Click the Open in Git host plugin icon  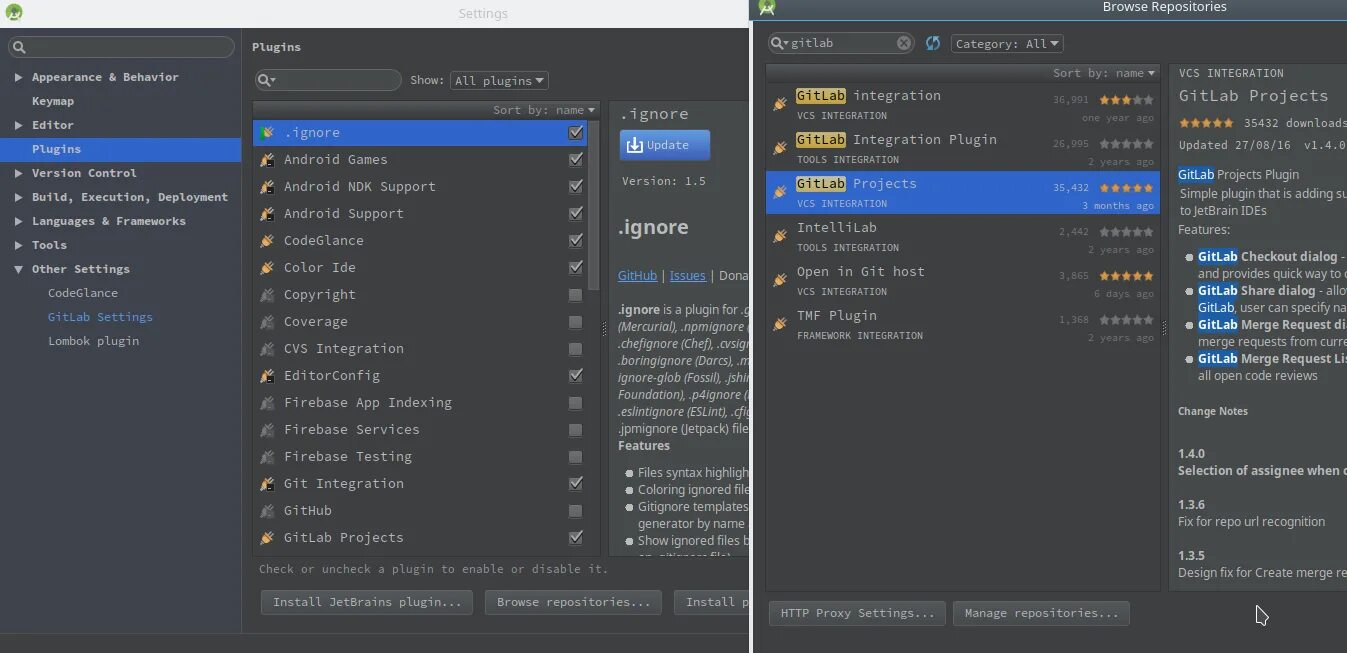[780, 280]
